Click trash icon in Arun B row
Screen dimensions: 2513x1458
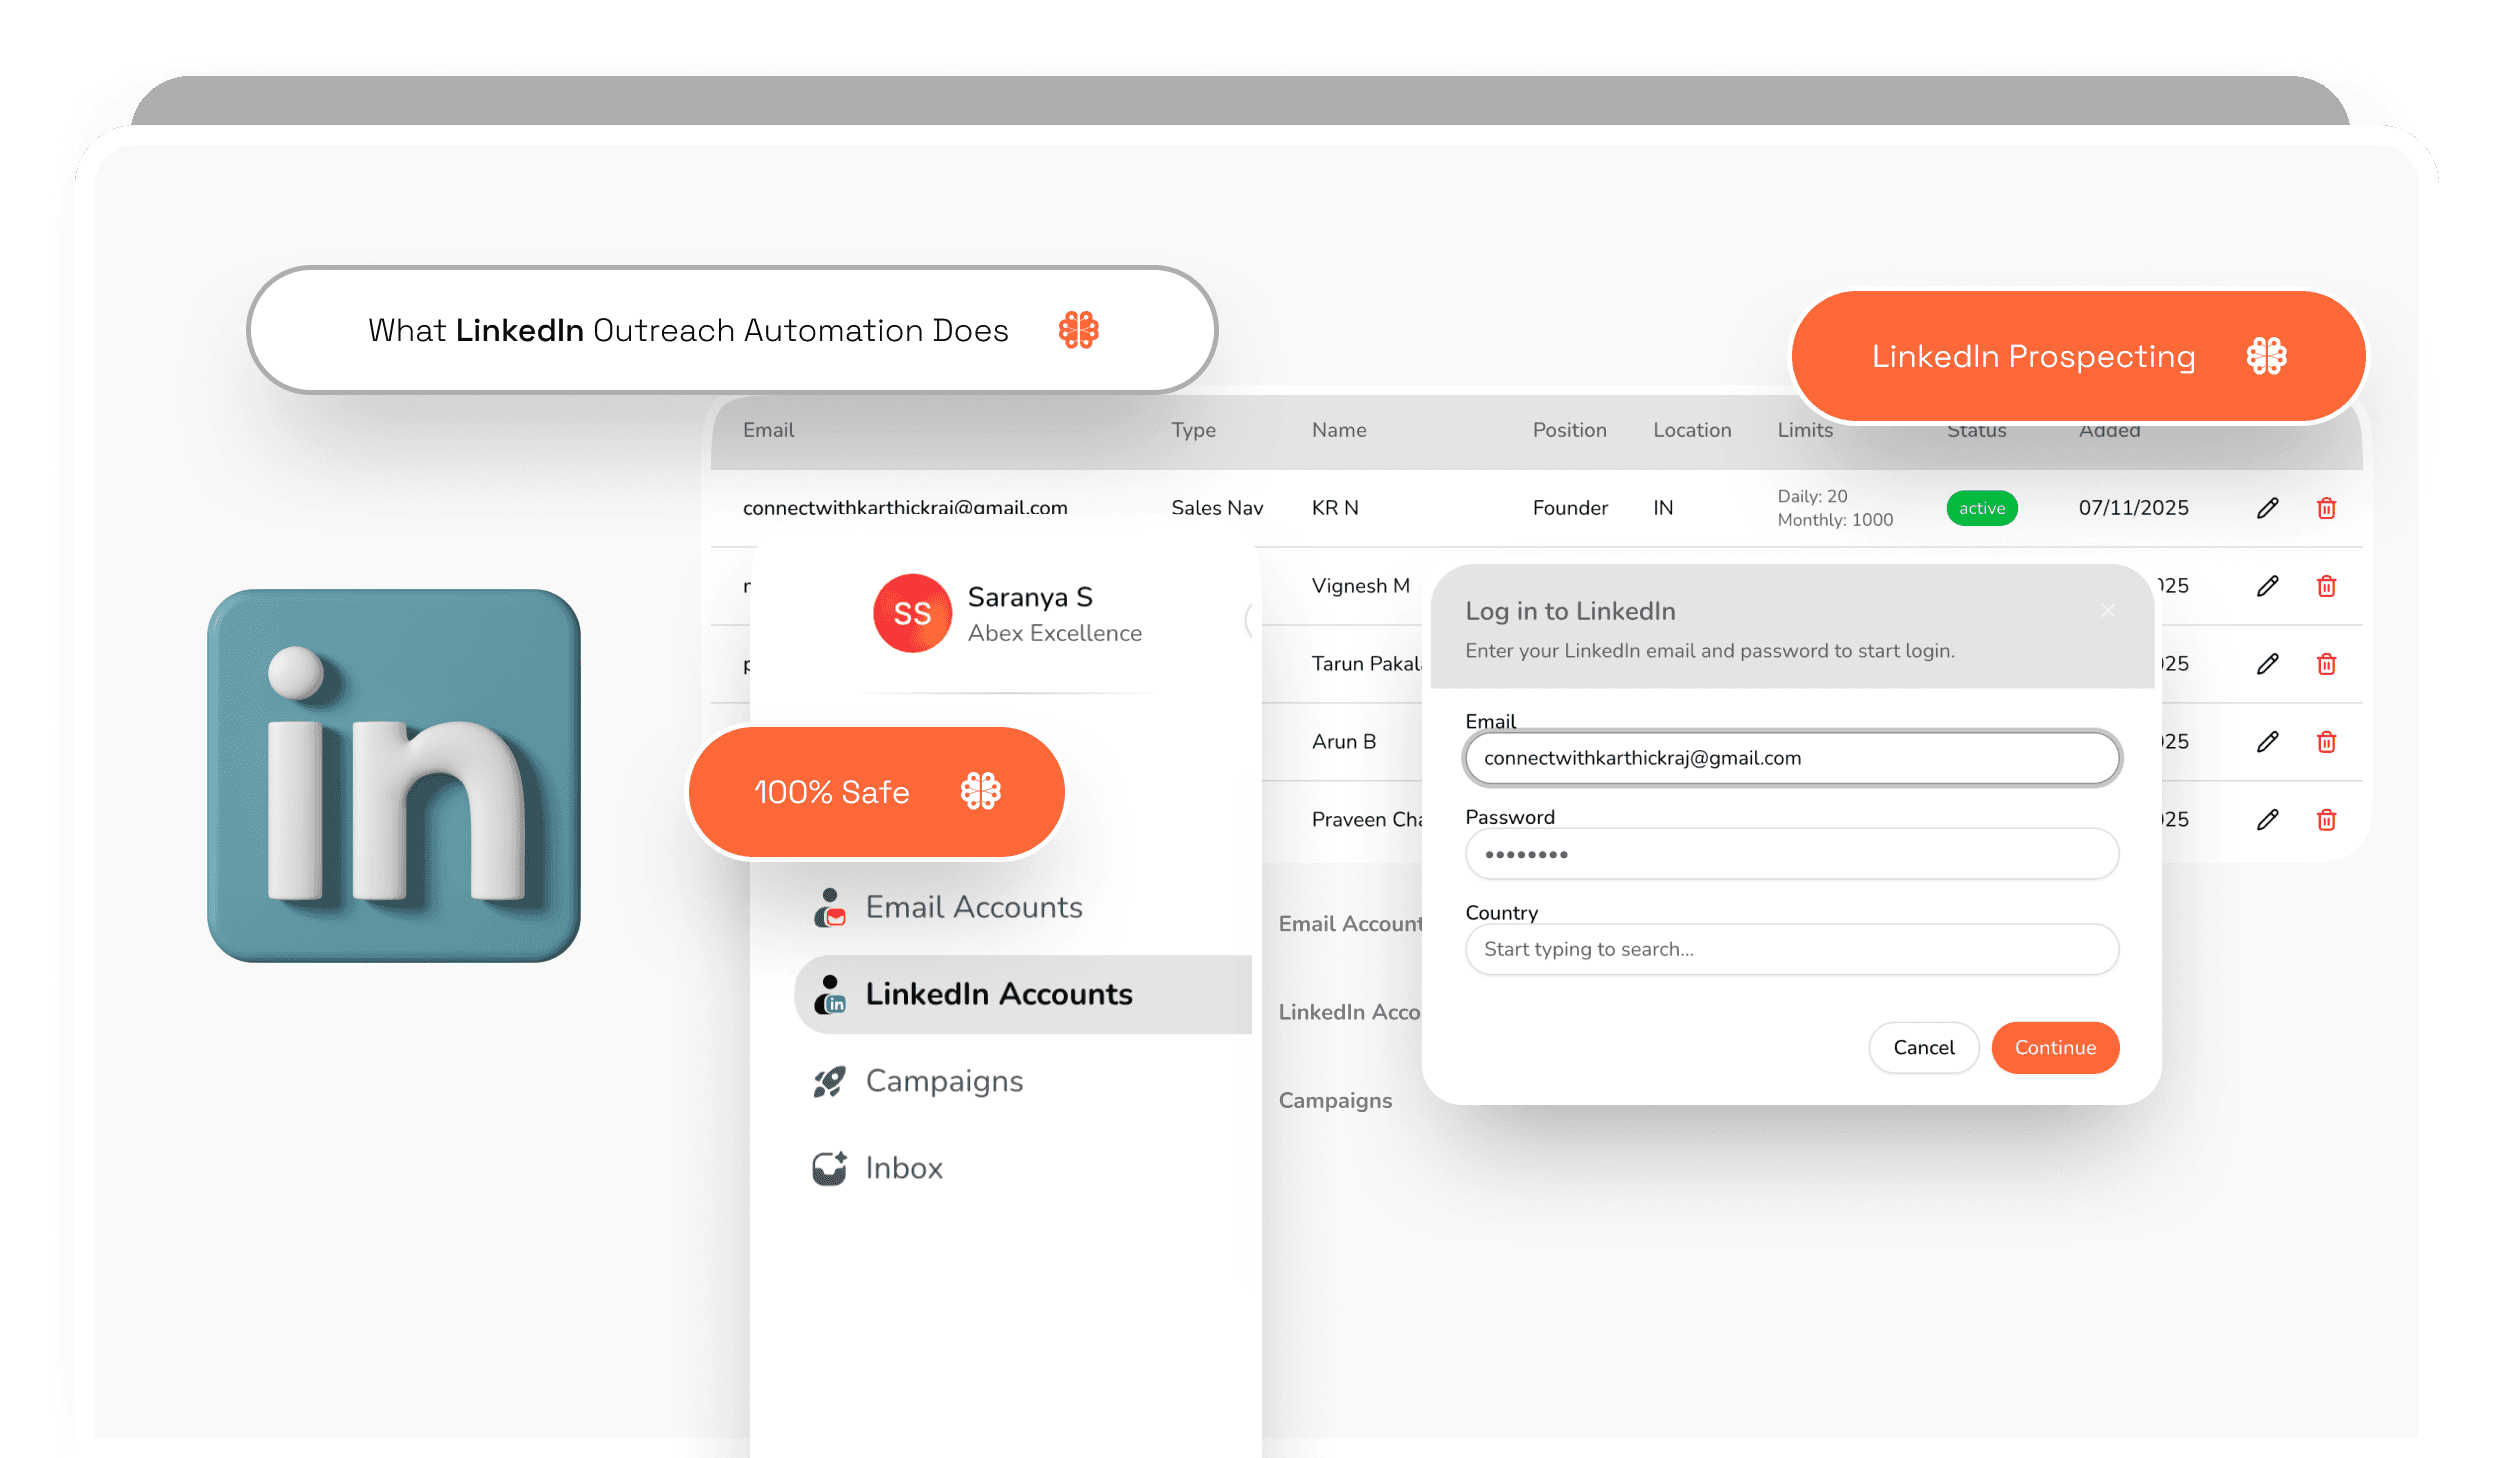click(x=2326, y=742)
